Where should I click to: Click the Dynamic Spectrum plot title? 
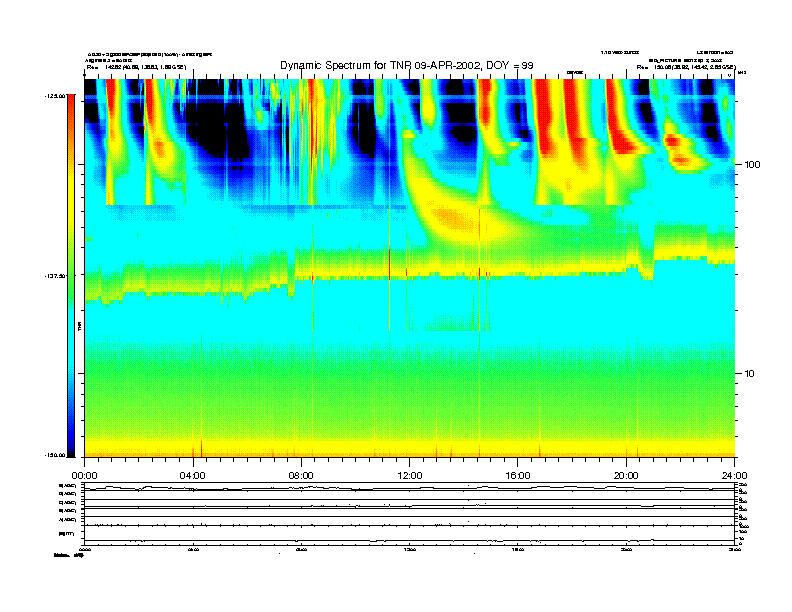[407, 65]
